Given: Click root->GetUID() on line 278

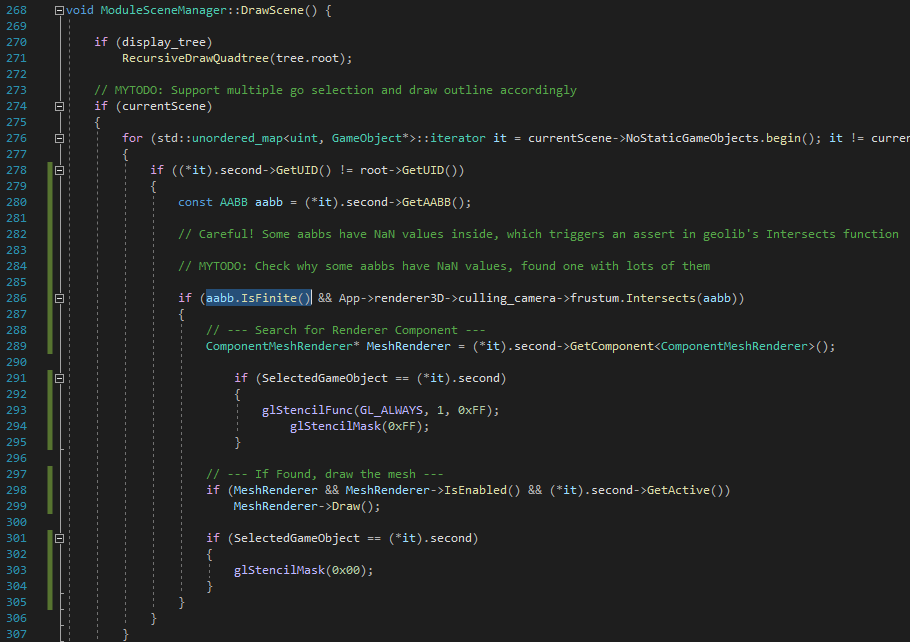Looking at the screenshot, I should click(409, 170).
